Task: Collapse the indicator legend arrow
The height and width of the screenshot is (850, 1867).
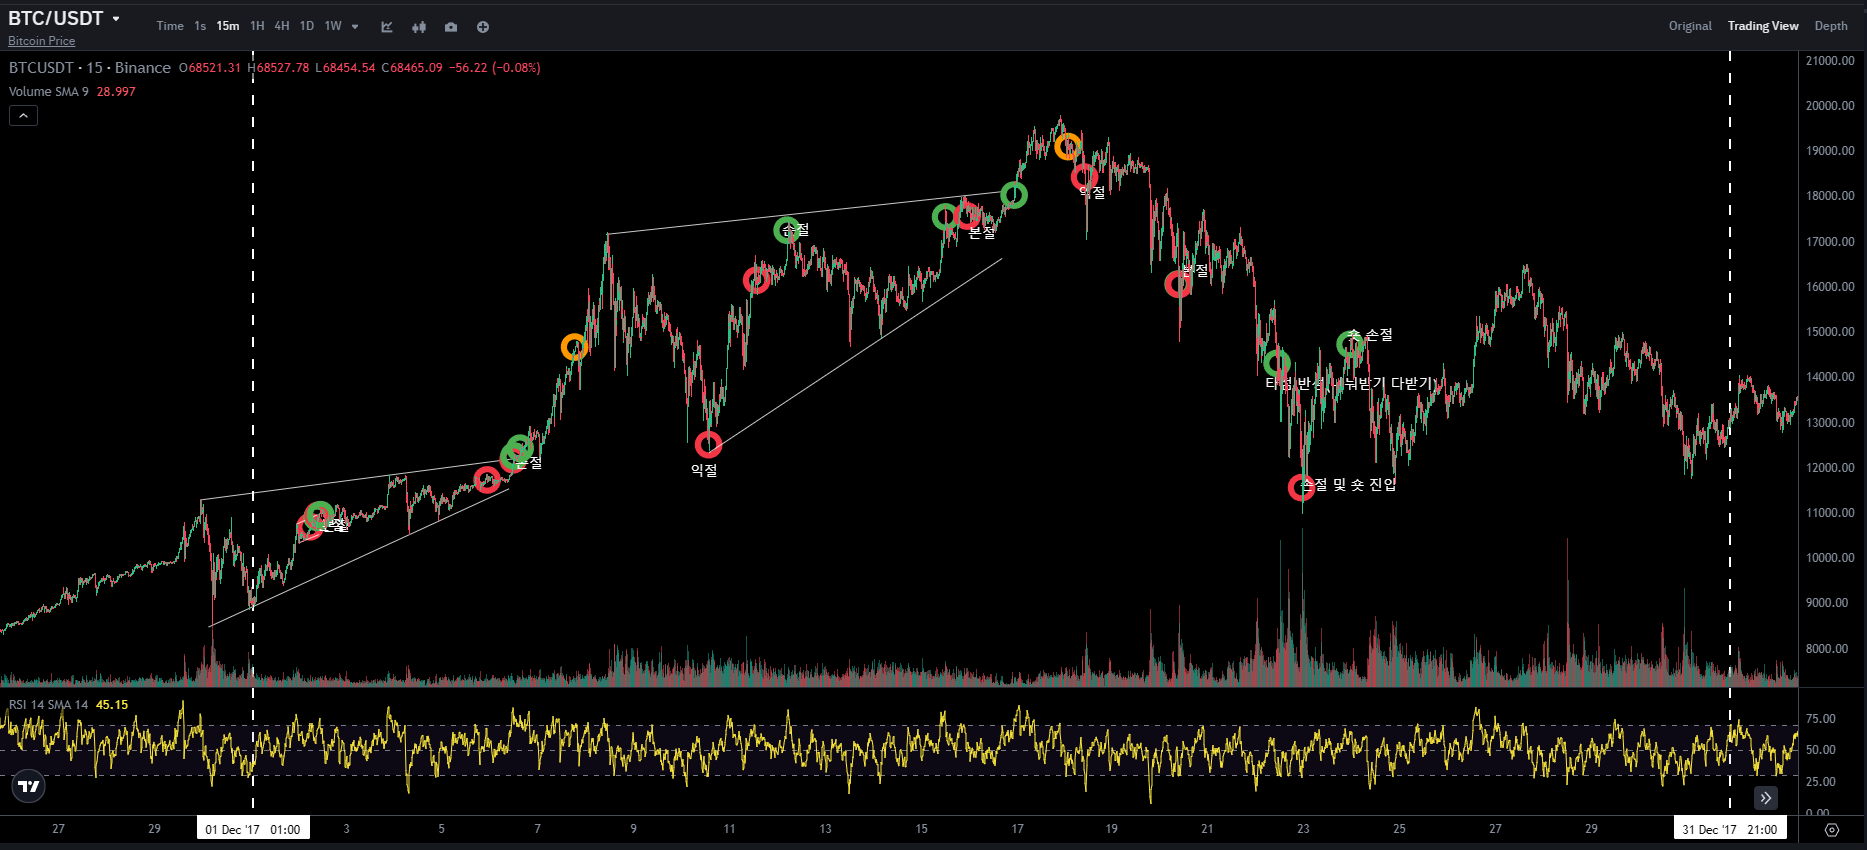Action: pyautogui.click(x=23, y=116)
